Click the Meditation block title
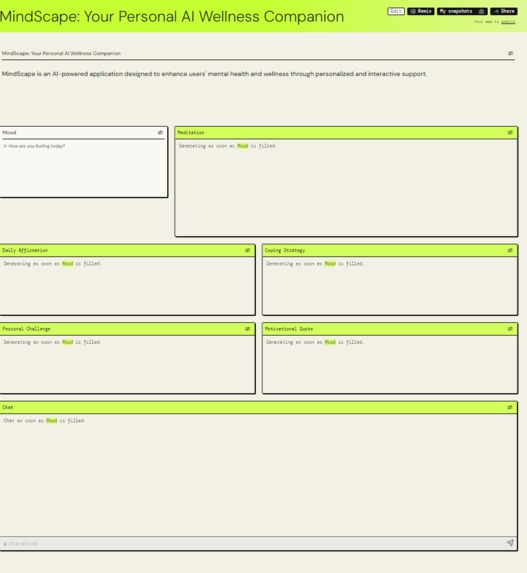The height and width of the screenshot is (573, 527). pyautogui.click(x=191, y=133)
